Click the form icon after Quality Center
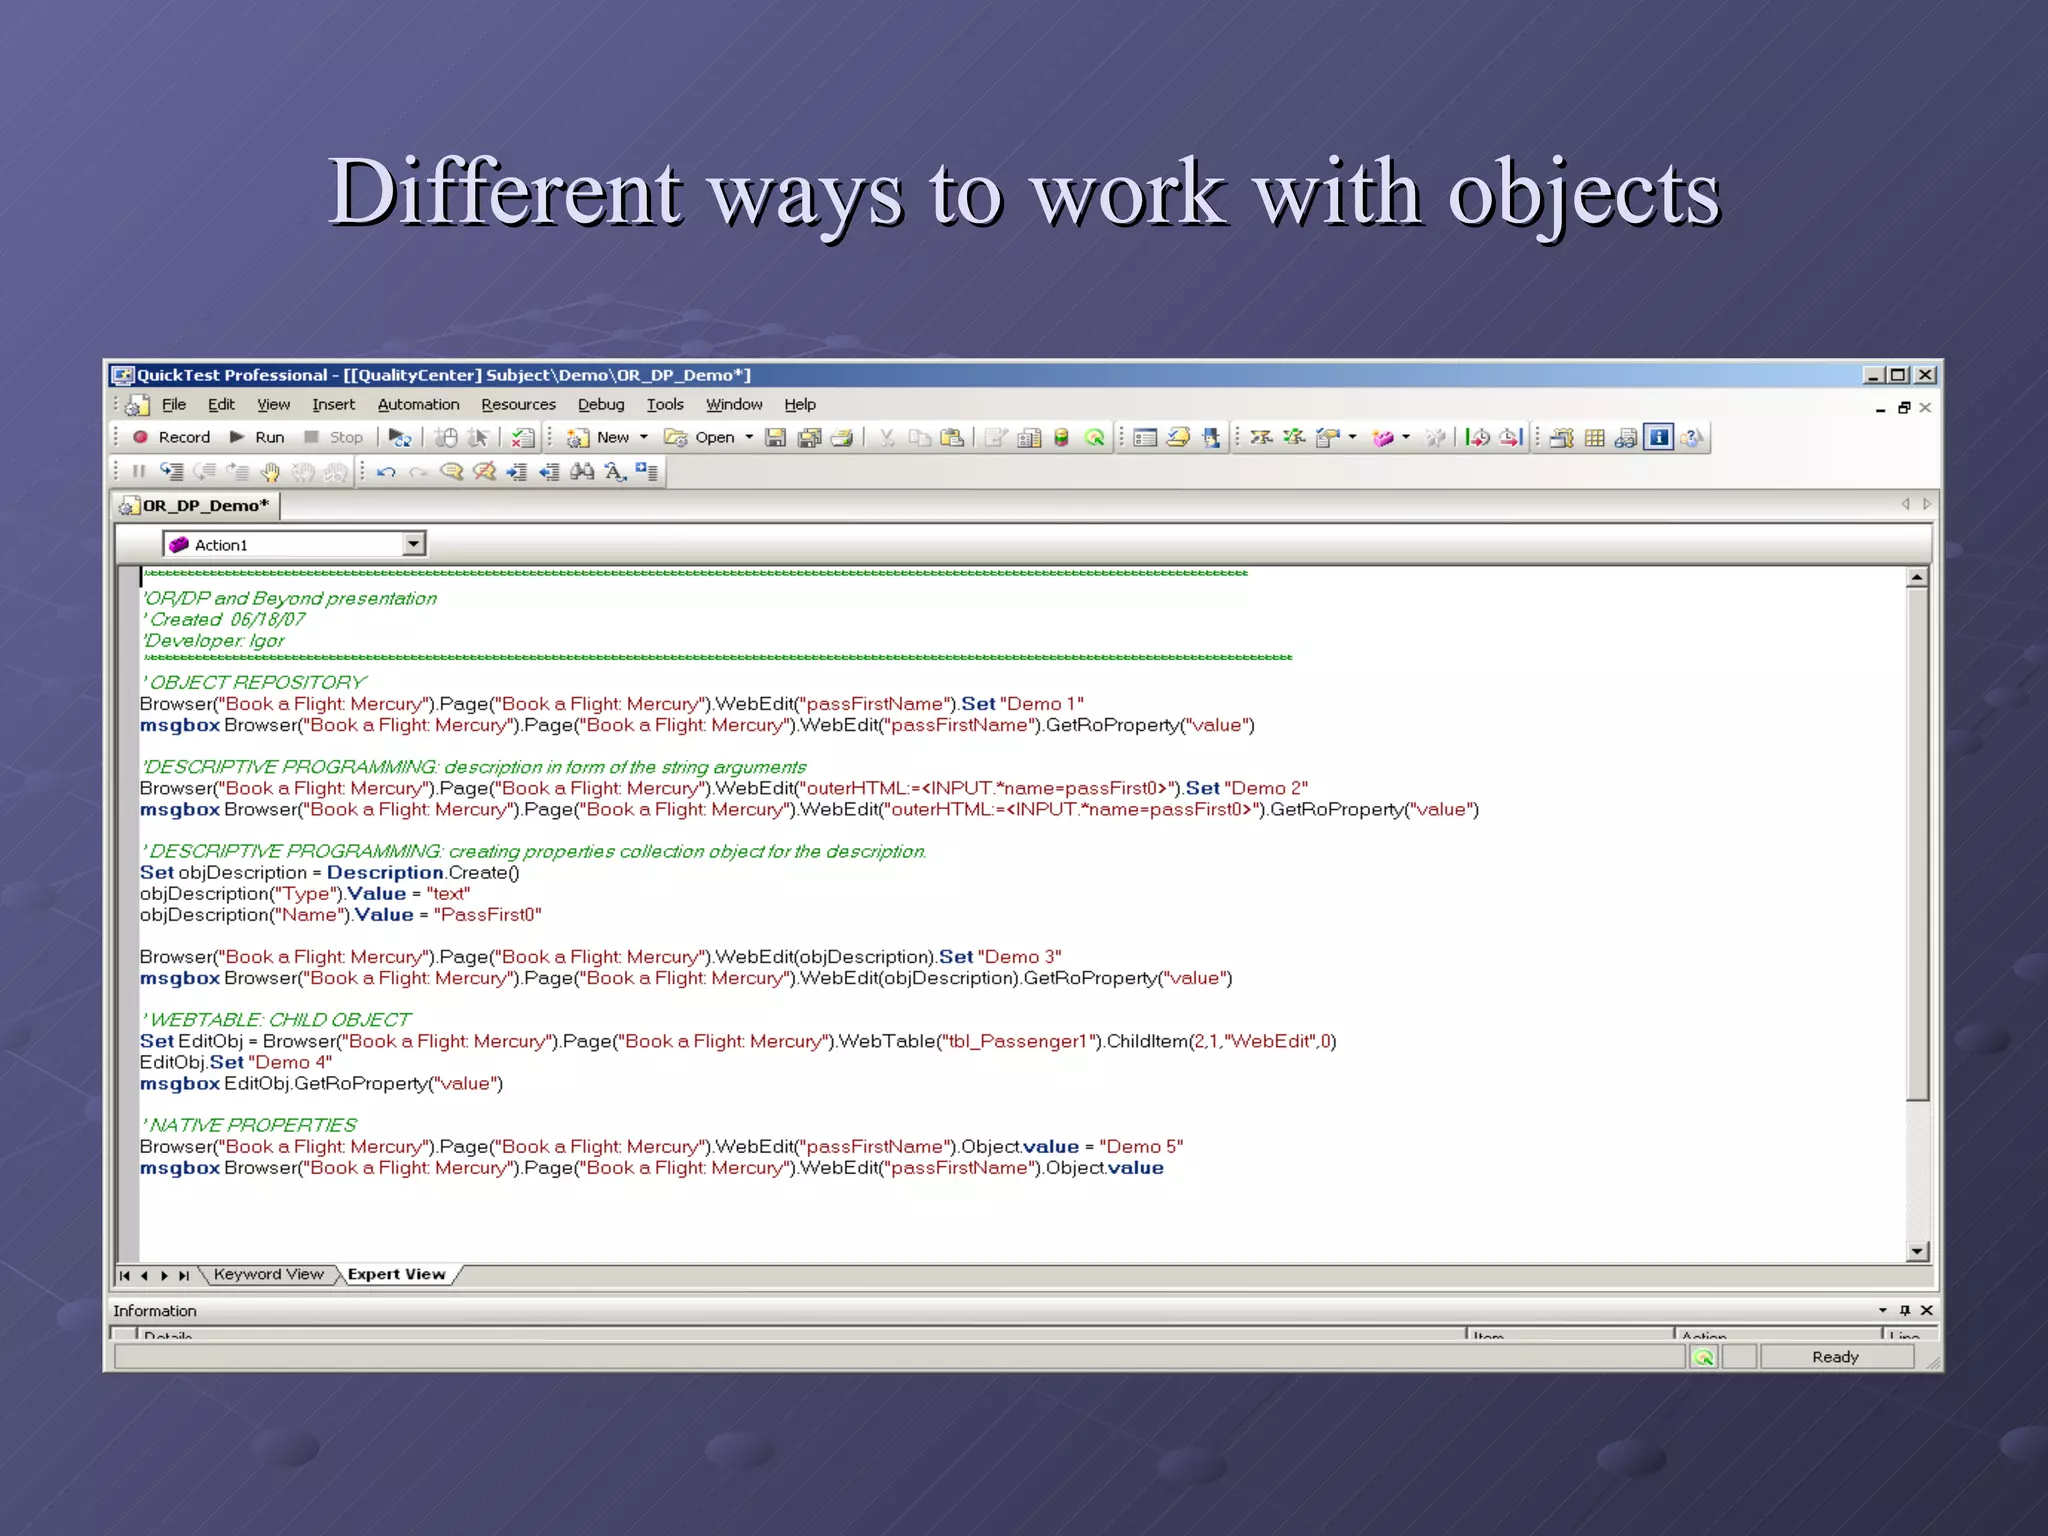This screenshot has height=1536, width=2048. pyautogui.click(x=1146, y=437)
